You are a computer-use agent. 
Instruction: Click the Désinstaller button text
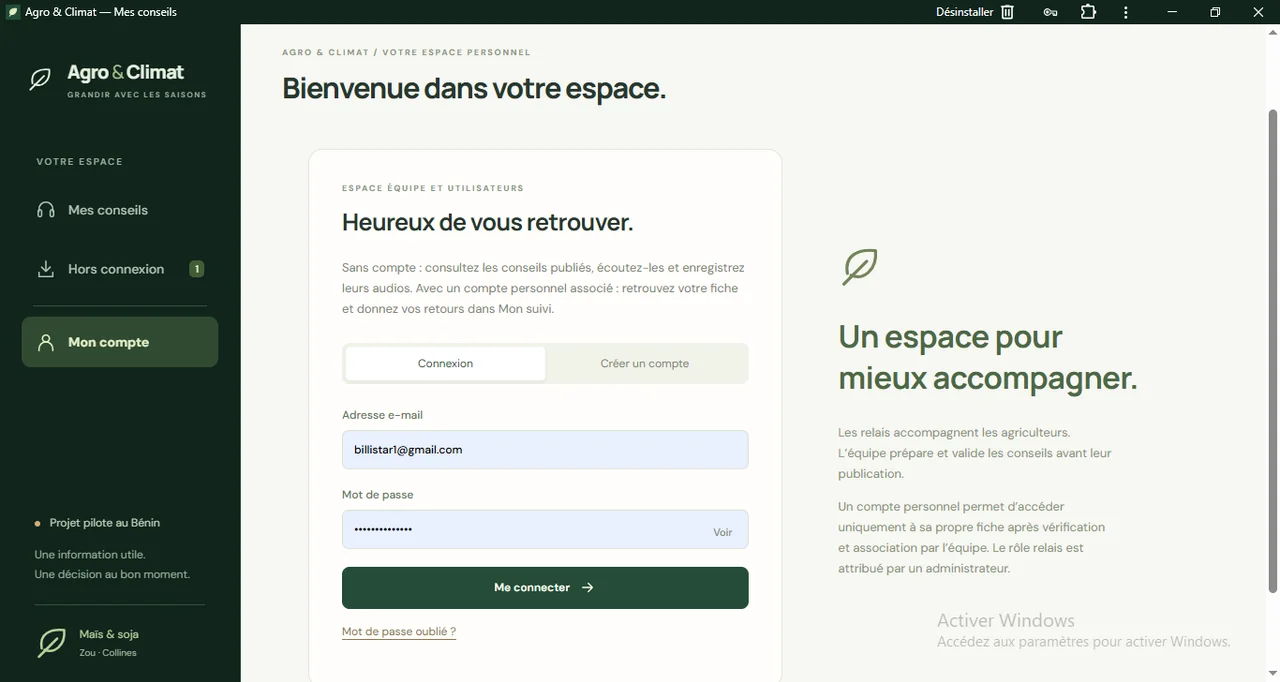964,12
